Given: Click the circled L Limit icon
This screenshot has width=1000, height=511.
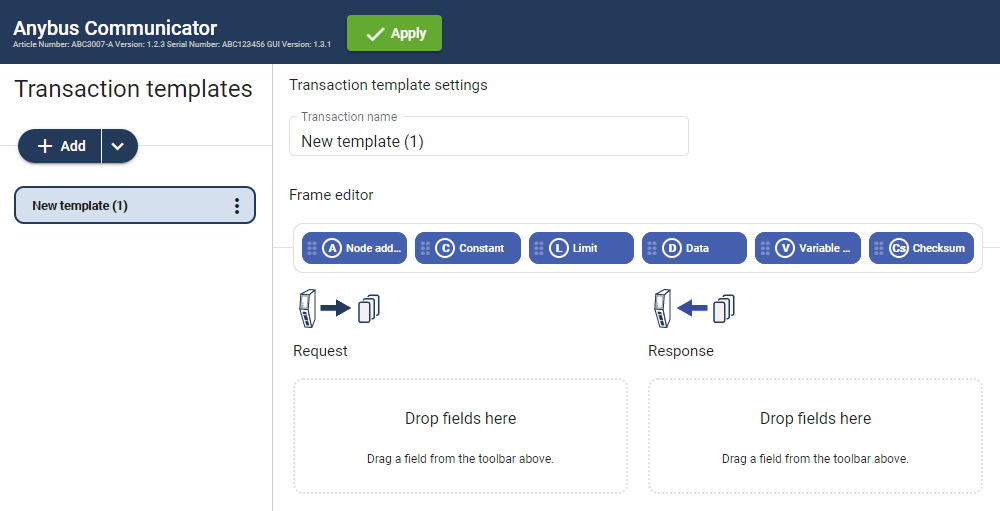Looking at the screenshot, I should coord(559,248).
